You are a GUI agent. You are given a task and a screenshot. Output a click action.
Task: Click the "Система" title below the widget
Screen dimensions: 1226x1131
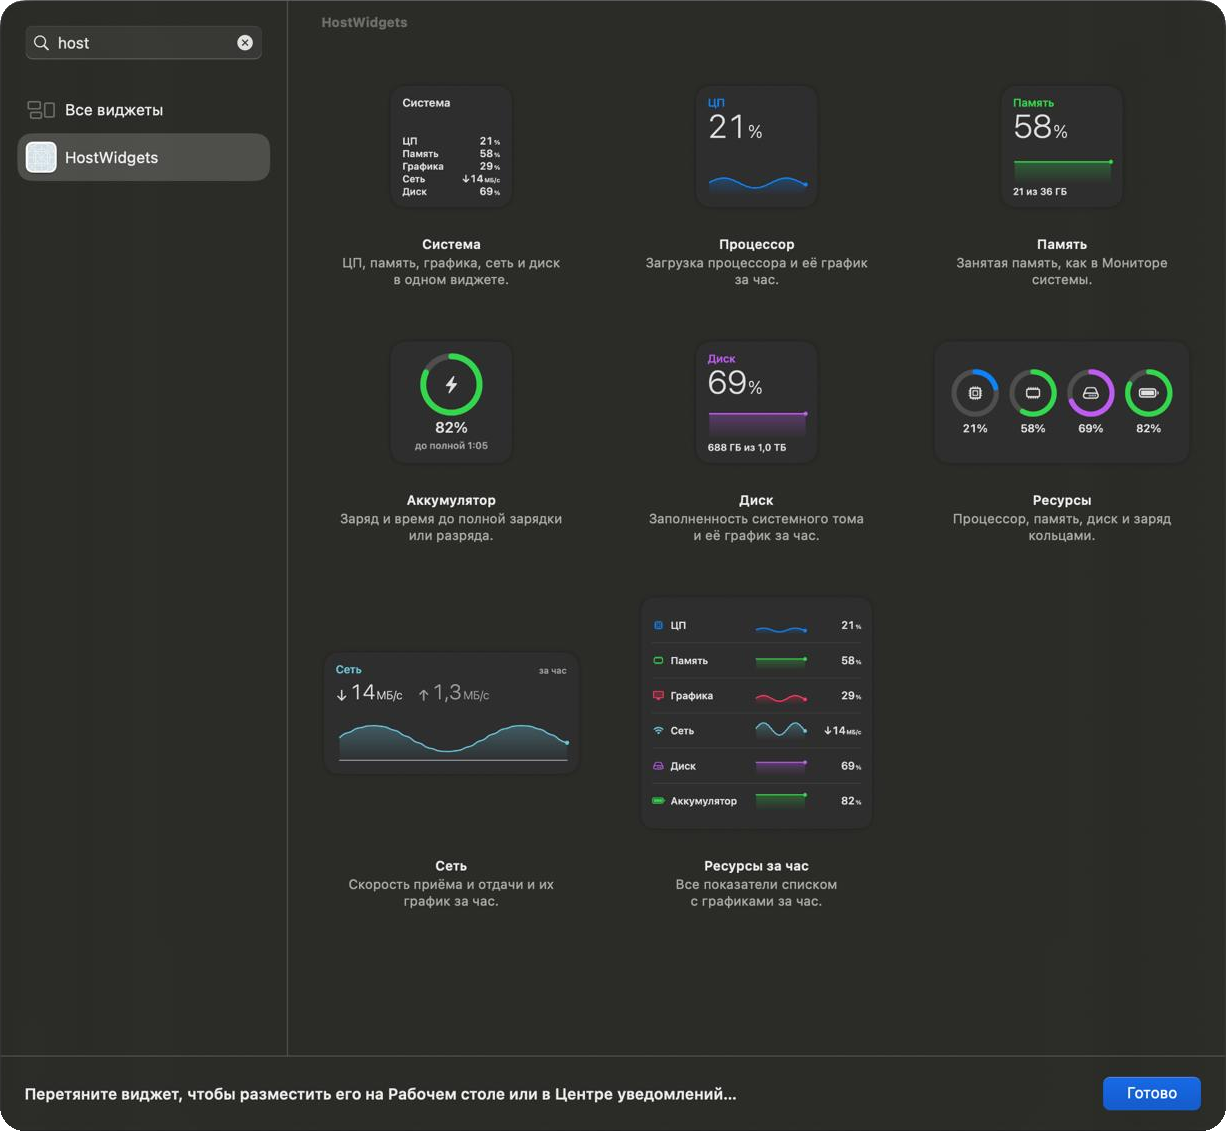[x=451, y=244]
